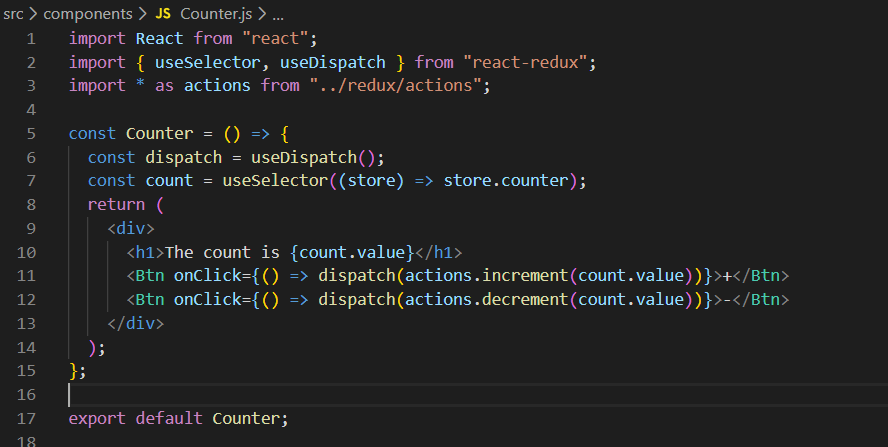The image size is (888, 447).
Task: Click the "react-redux" string
Action: [525, 62]
